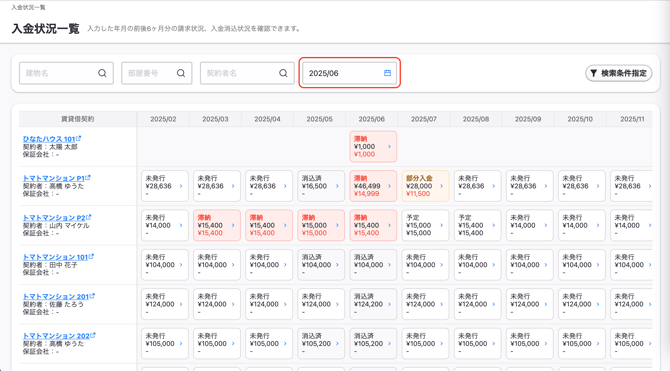Click the search icon in contractor name field

pyautogui.click(x=283, y=73)
